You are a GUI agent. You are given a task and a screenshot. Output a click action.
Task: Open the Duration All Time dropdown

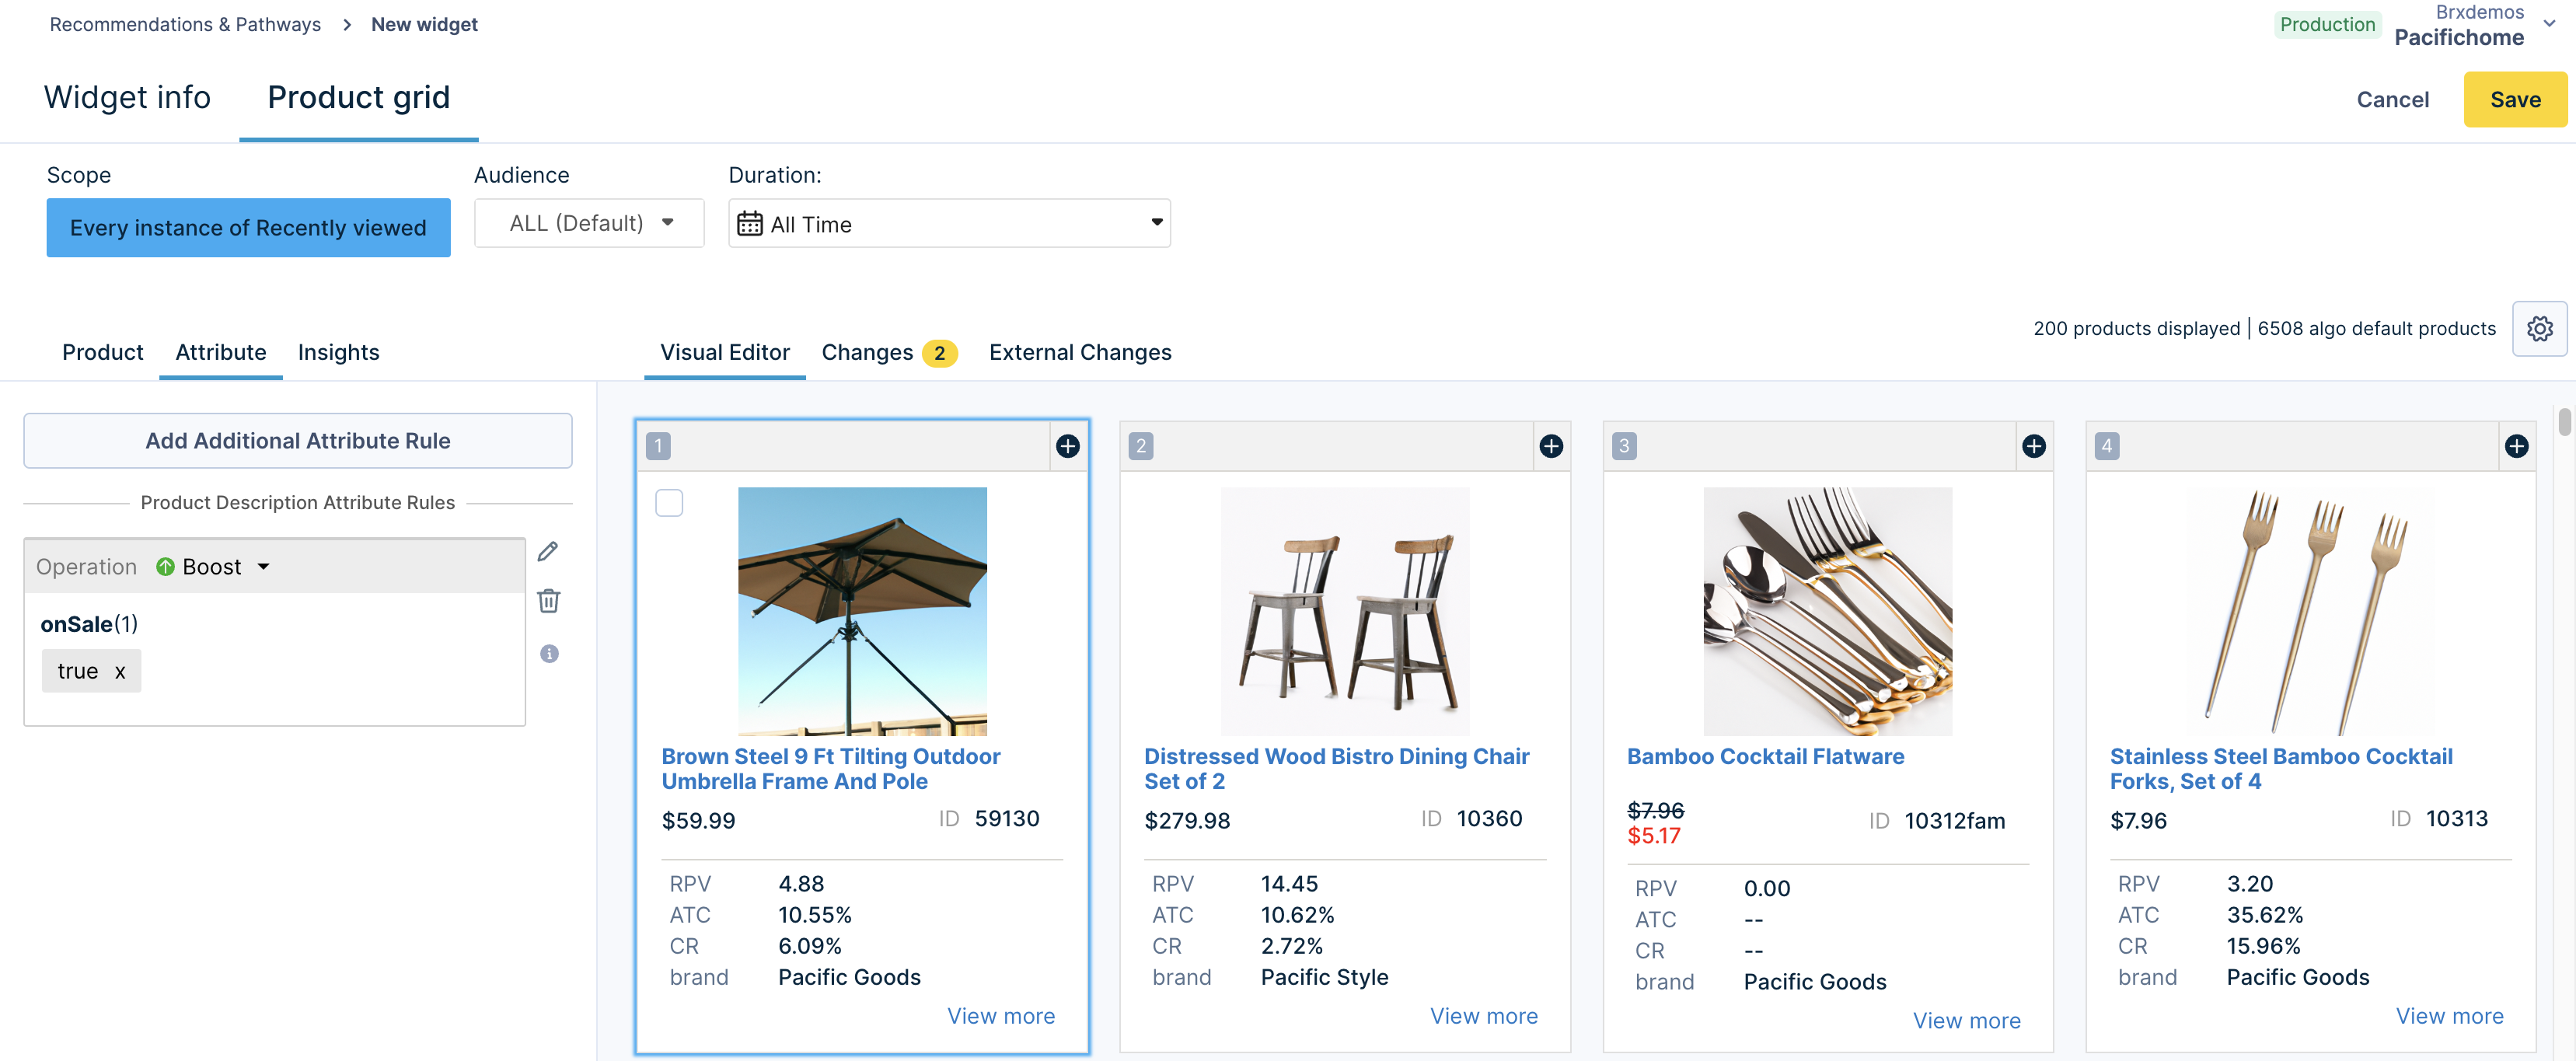click(949, 223)
